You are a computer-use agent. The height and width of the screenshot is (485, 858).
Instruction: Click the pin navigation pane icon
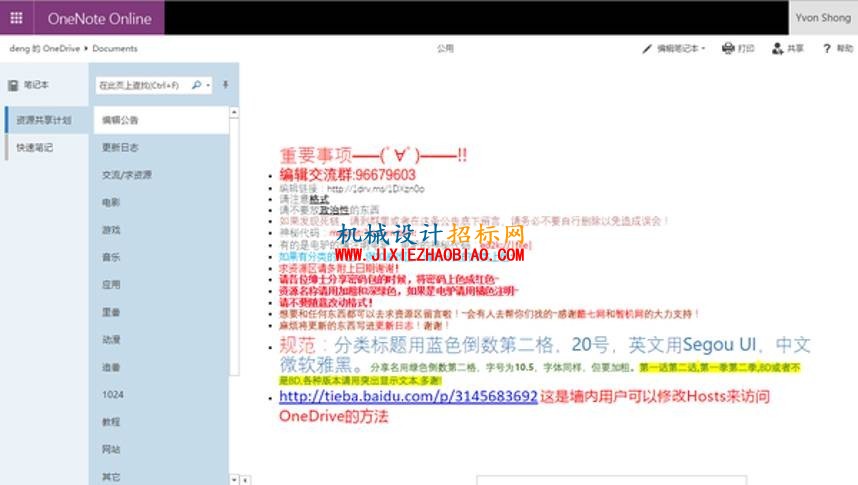[225, 85]
